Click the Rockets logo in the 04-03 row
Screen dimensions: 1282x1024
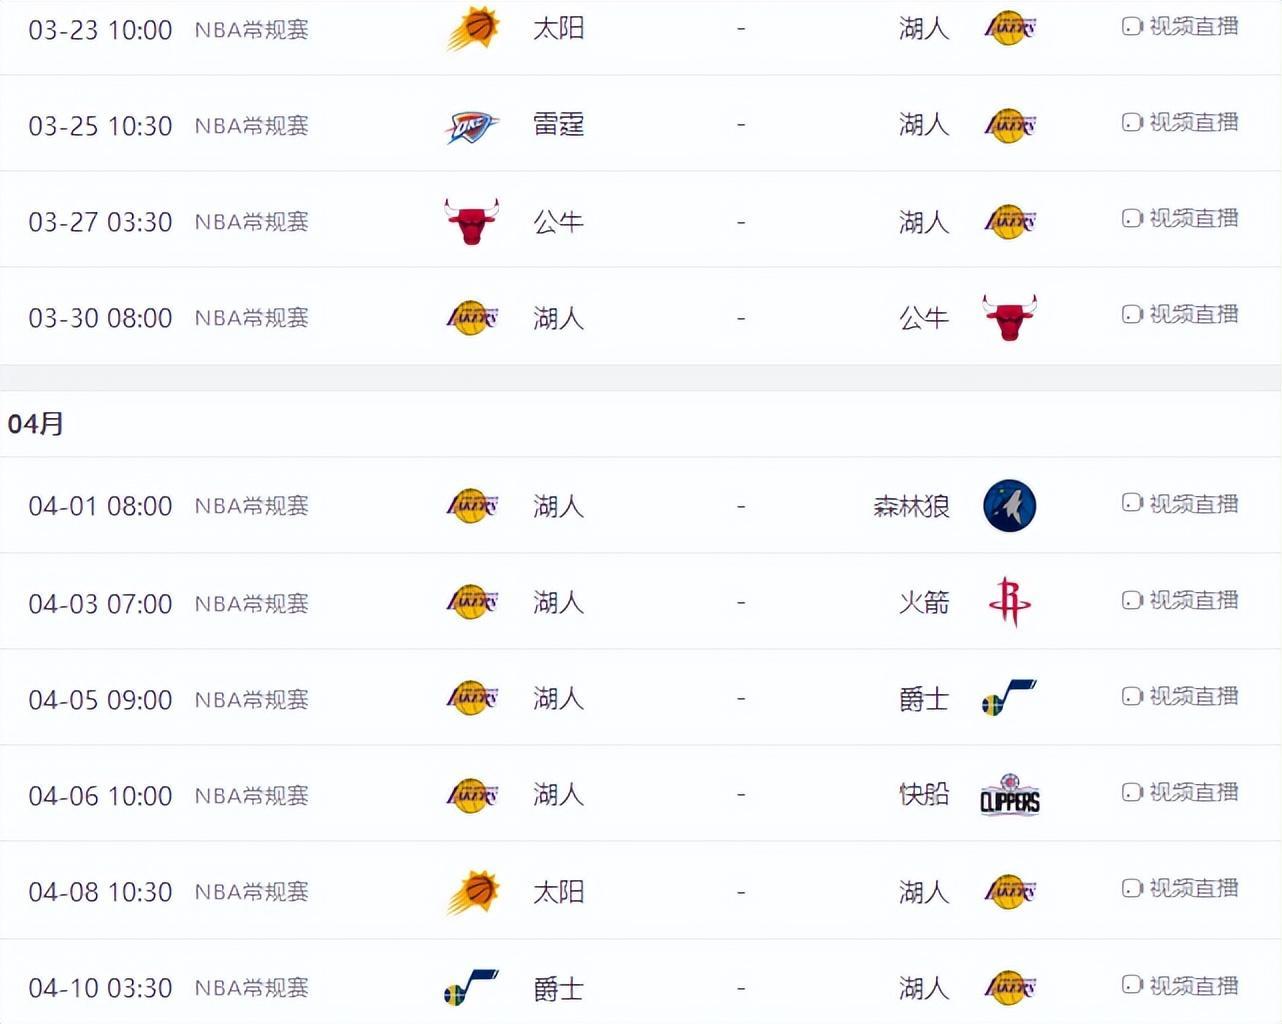[x=1008, y=602]
